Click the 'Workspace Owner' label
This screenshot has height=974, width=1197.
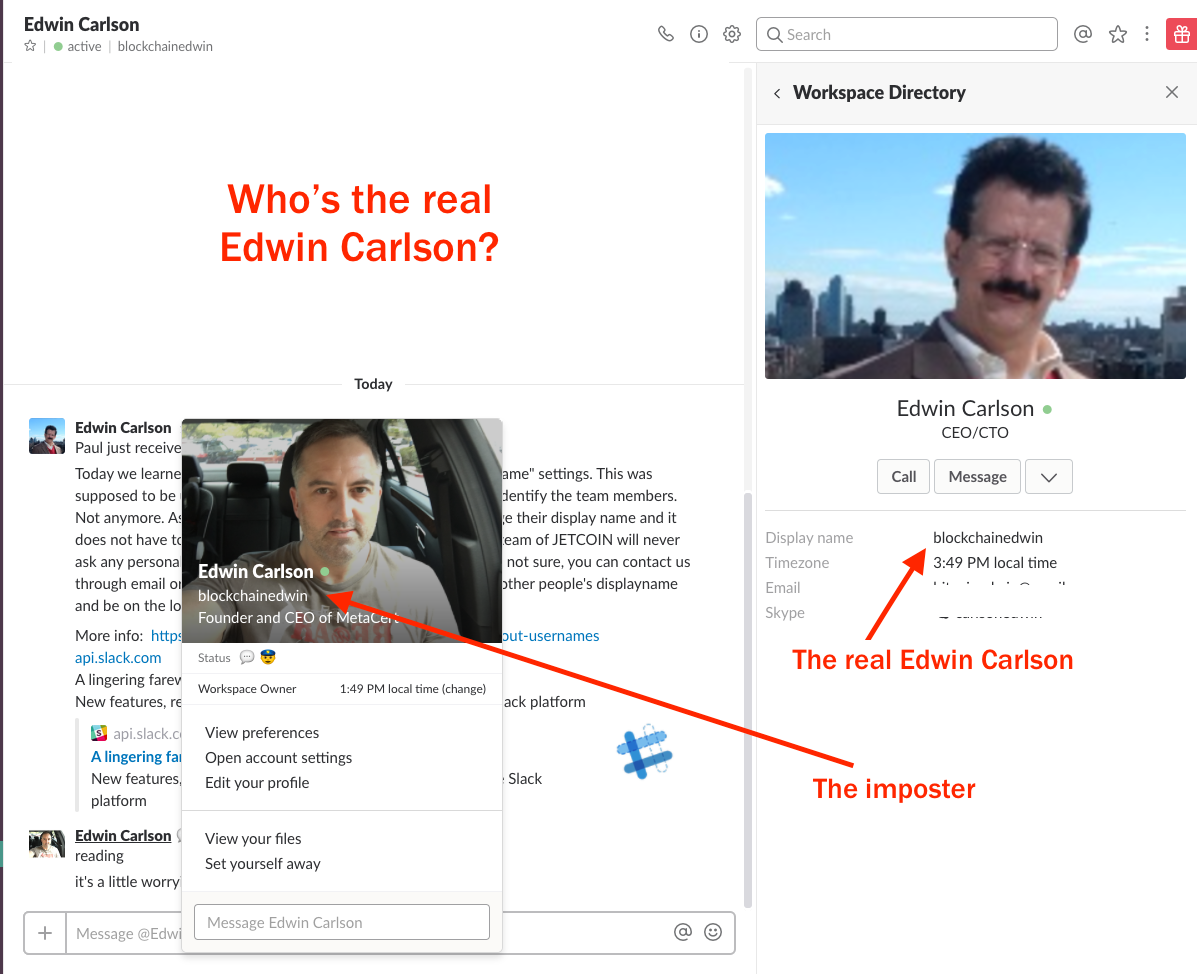247,689
